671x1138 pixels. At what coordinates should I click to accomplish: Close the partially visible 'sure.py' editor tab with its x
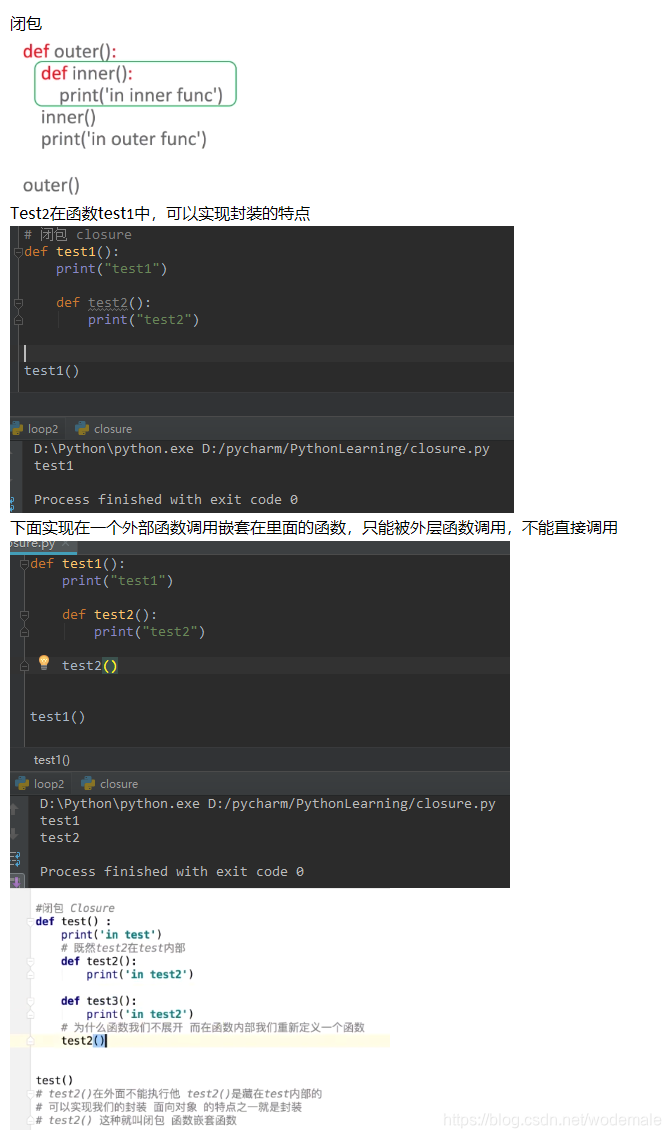65,543
